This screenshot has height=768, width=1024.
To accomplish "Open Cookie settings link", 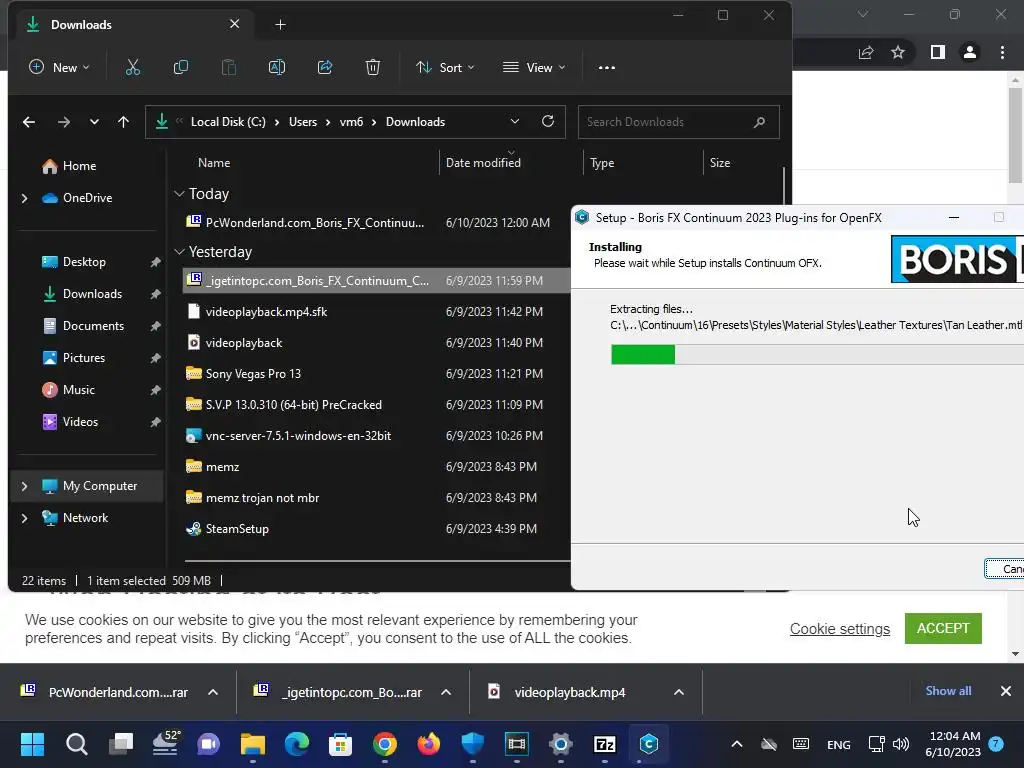I will tap(840, 629).
